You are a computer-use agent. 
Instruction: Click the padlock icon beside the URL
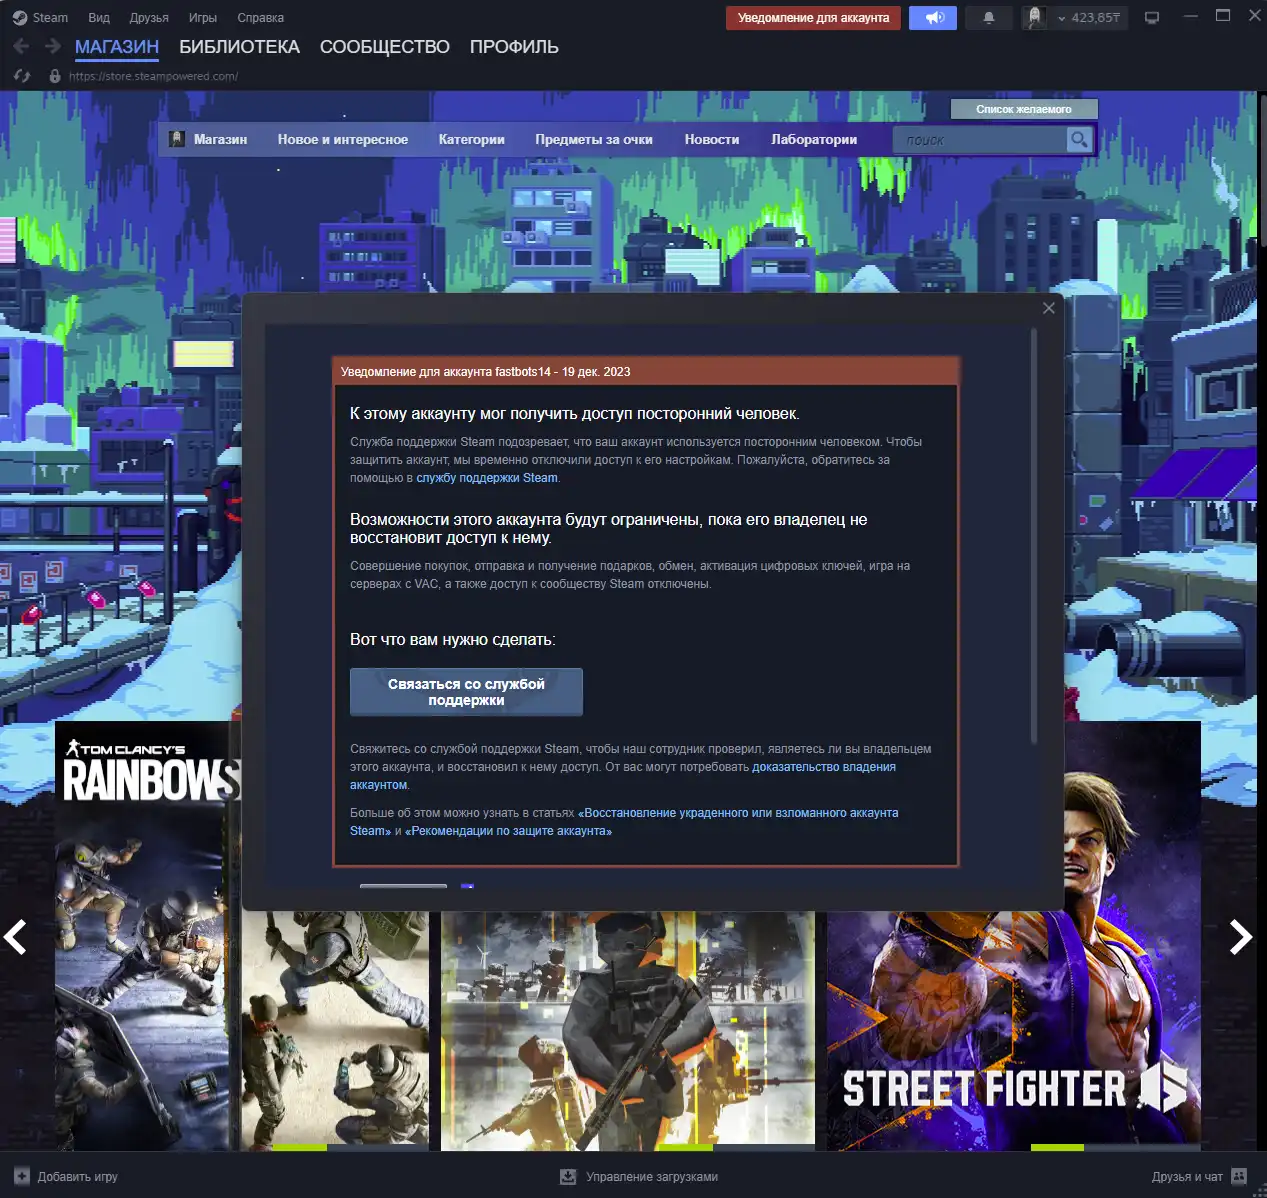[55, 76]
